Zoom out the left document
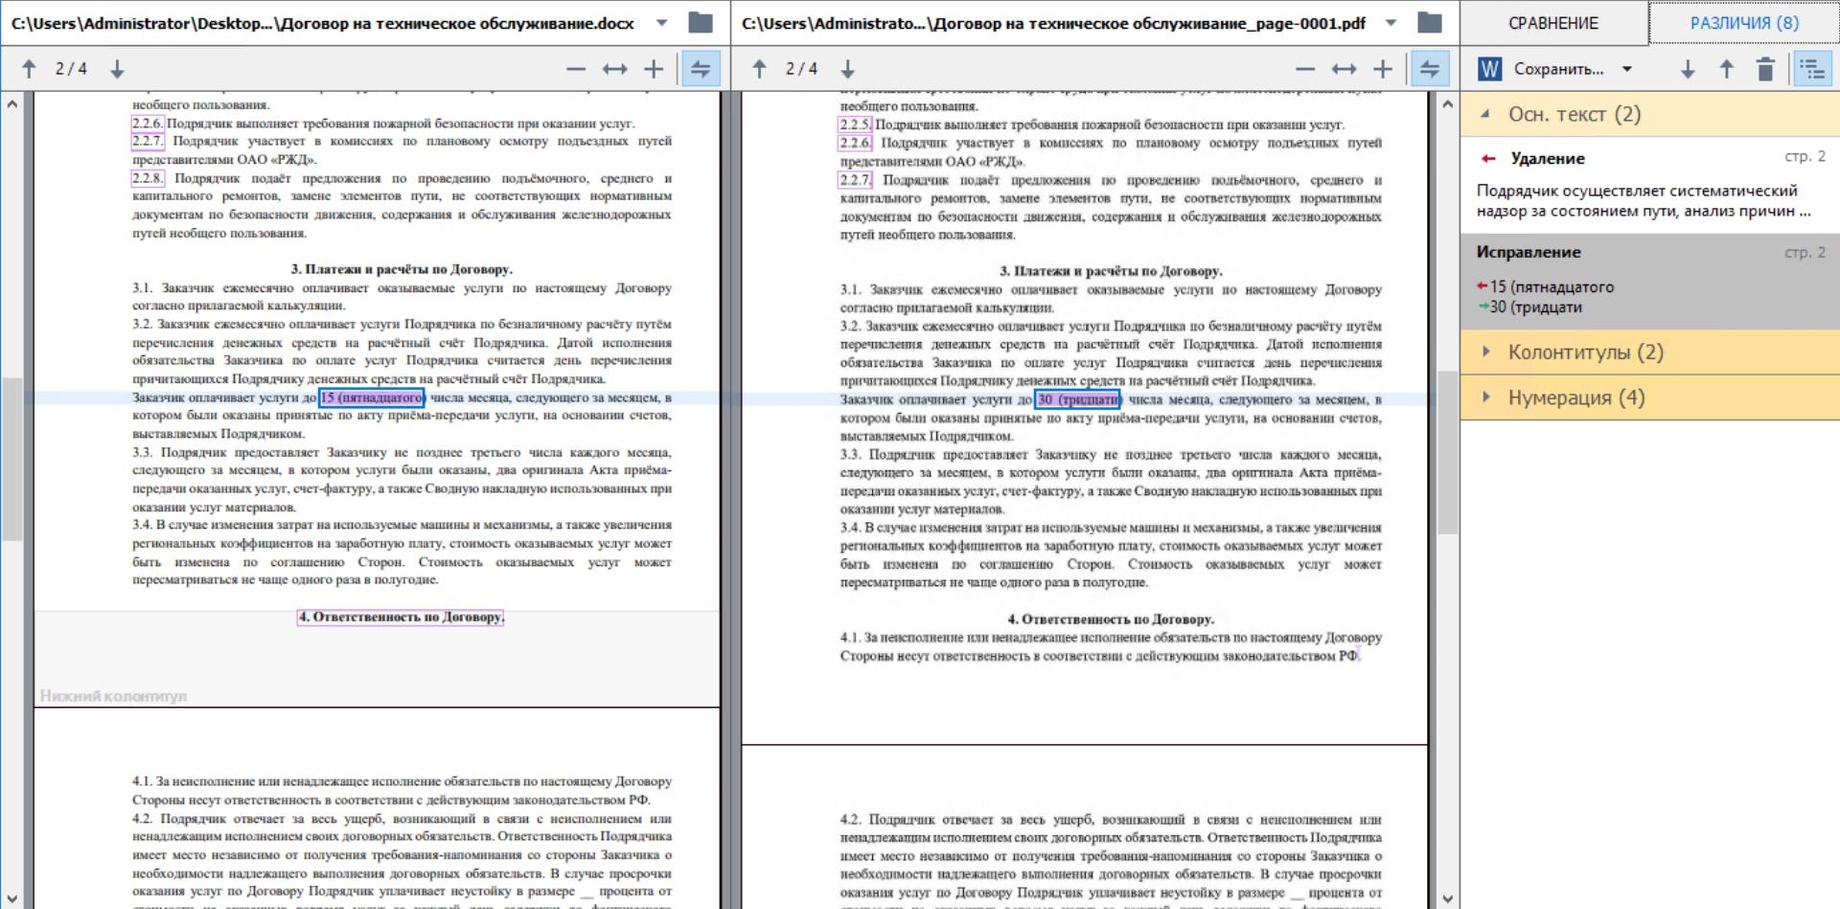1840x909 pixels. [x=575, y=69]
